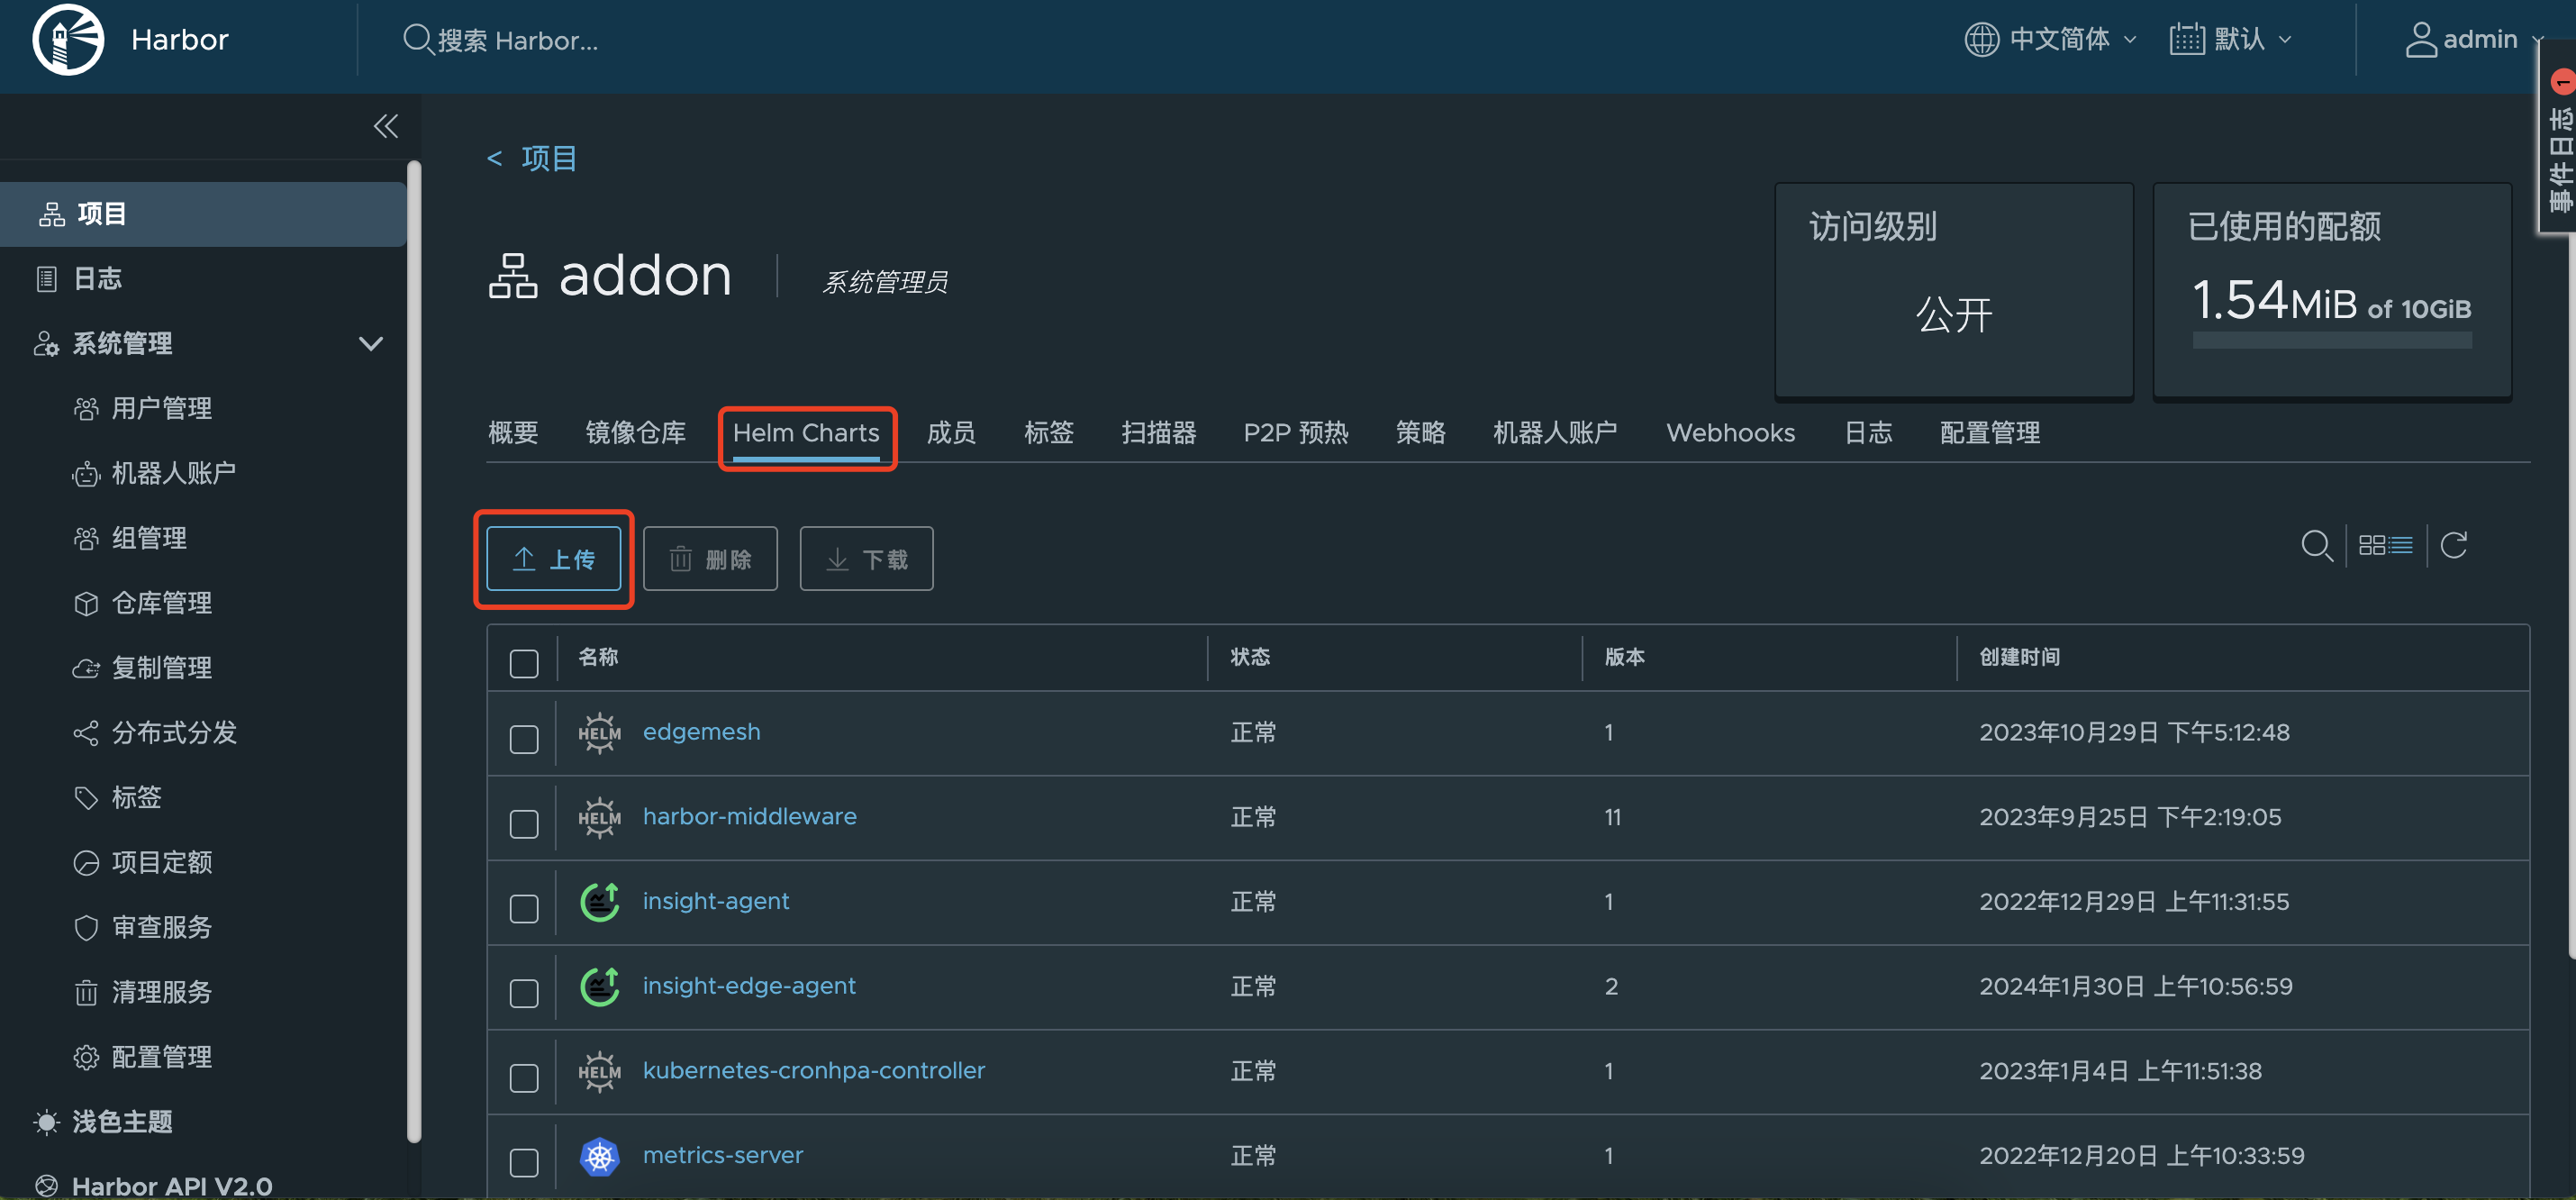Open the Harbor lighthouse home logo
Screen dimensions: 2576x1200
coord(66,40)
